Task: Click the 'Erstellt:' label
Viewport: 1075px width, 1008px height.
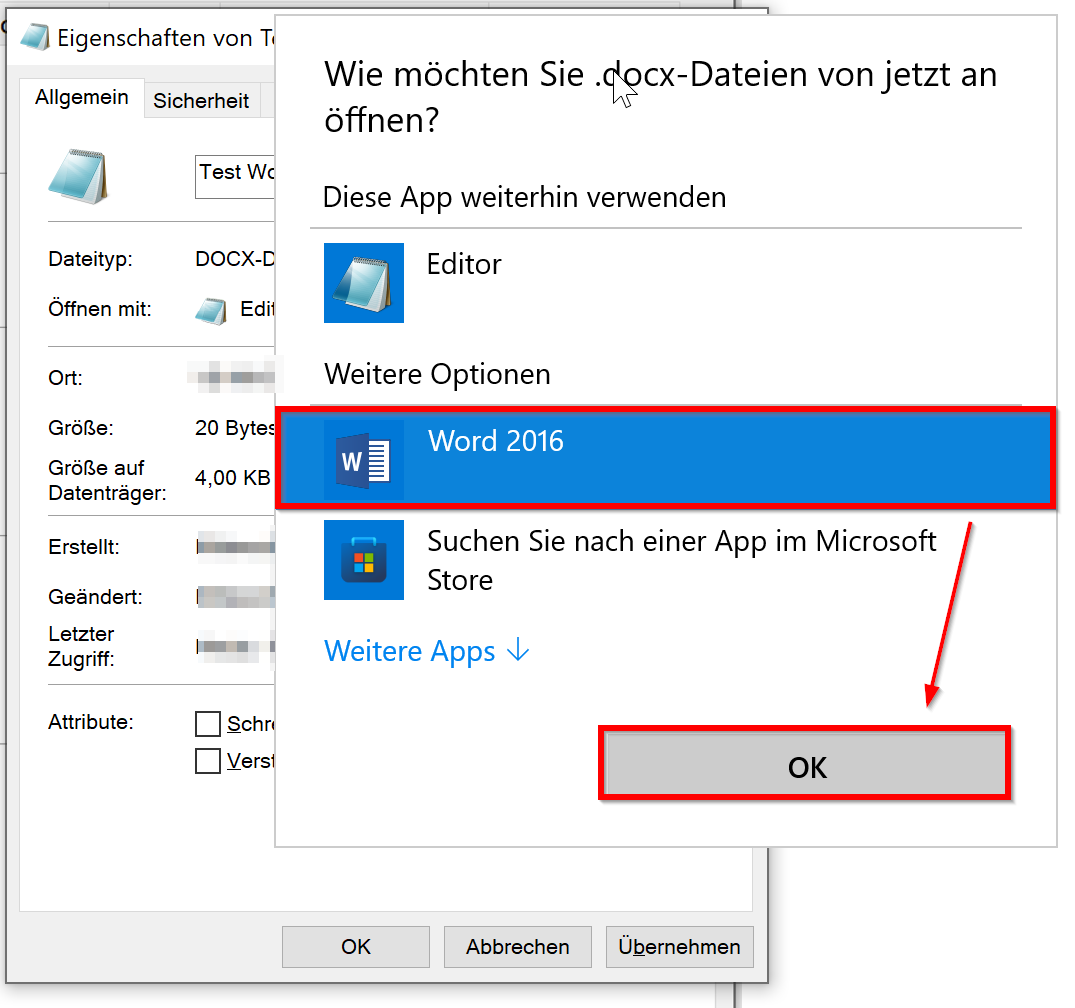Action: click(x=84, y=547)
